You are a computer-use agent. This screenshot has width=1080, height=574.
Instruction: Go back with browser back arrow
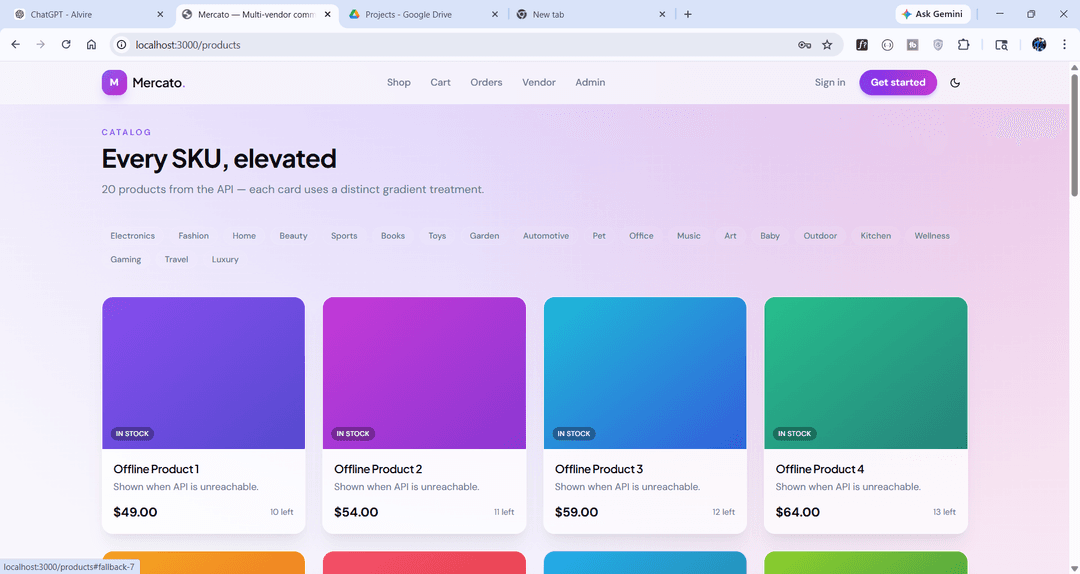(x=16, y=45)
